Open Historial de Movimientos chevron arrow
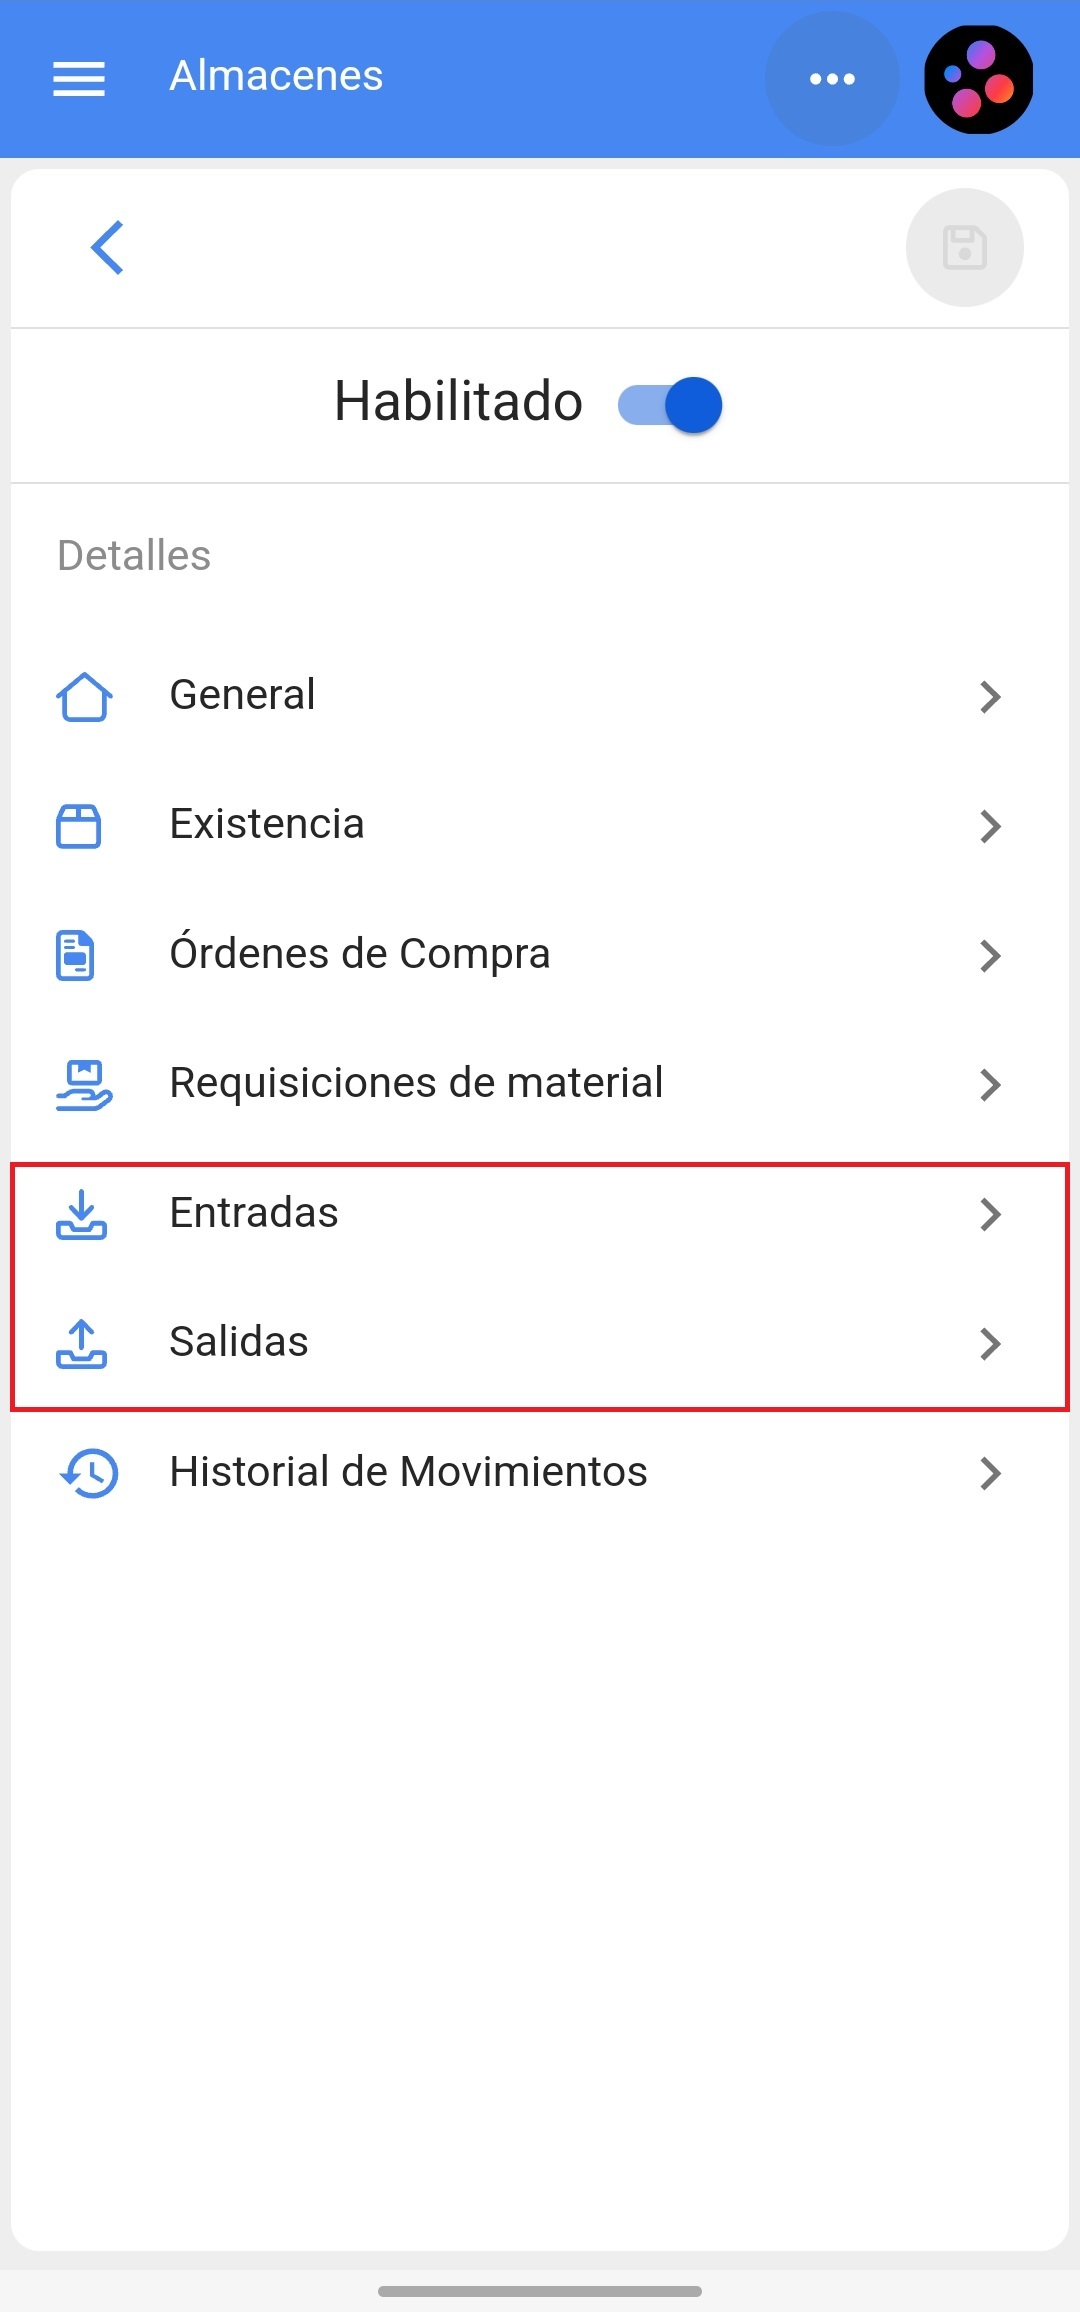Screen dimensions: 1080x2312 [x=990, y=1473]
